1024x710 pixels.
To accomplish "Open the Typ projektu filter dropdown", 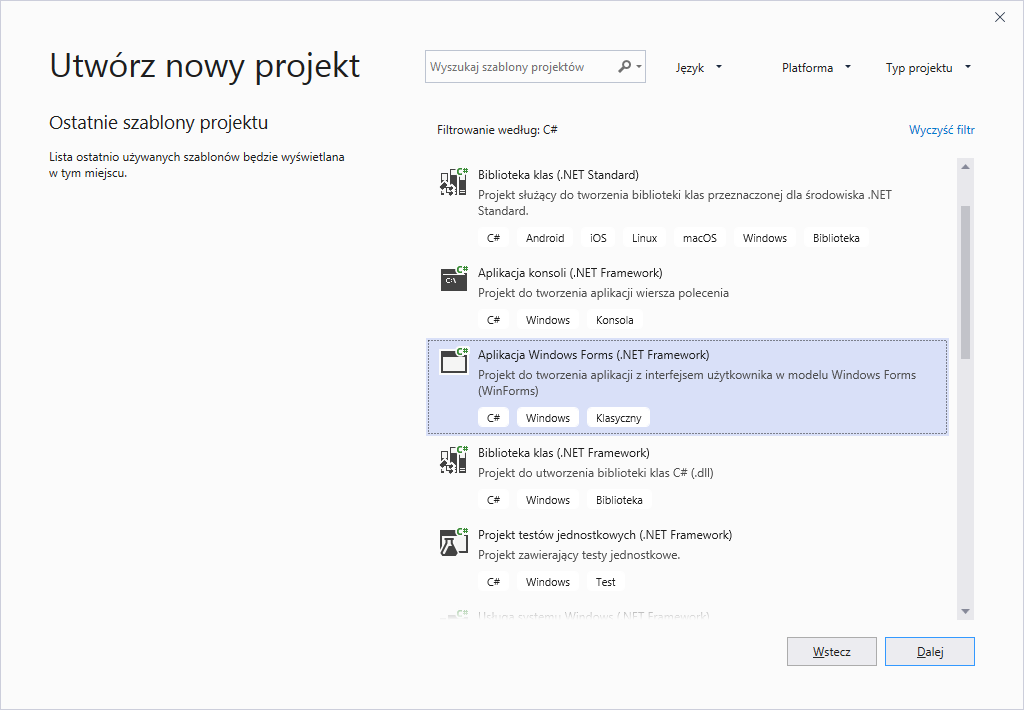I will [928, 67].
